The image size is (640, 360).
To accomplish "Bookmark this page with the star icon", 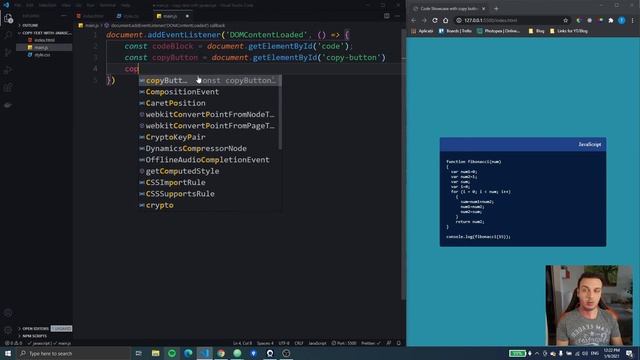I will [565, 20].
